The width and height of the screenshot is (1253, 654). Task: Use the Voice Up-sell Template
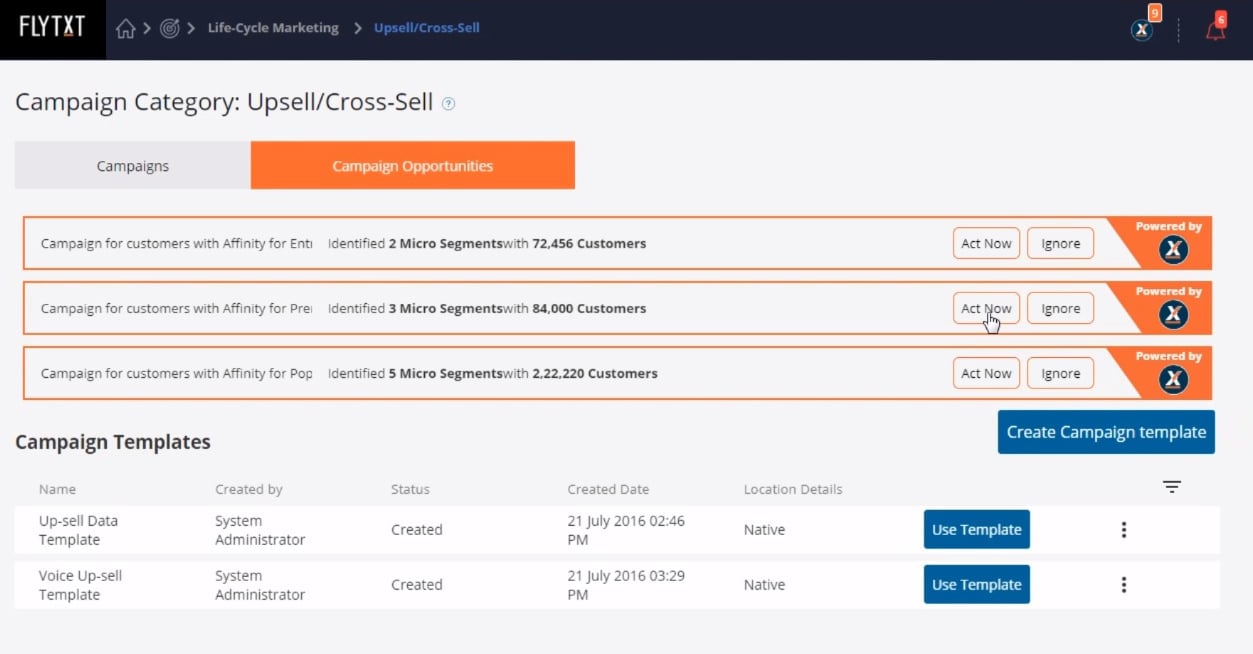coord(976,585)
